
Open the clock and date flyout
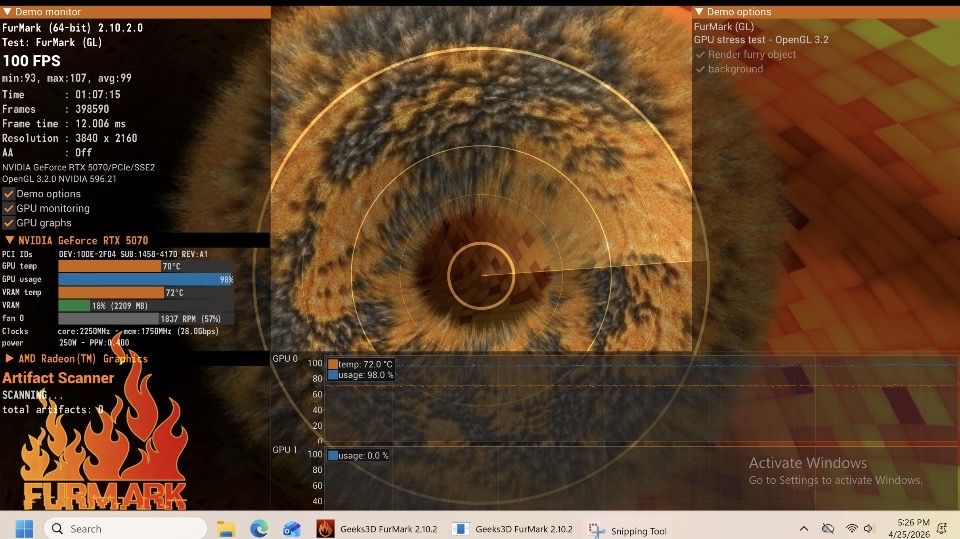coord(914,528)
